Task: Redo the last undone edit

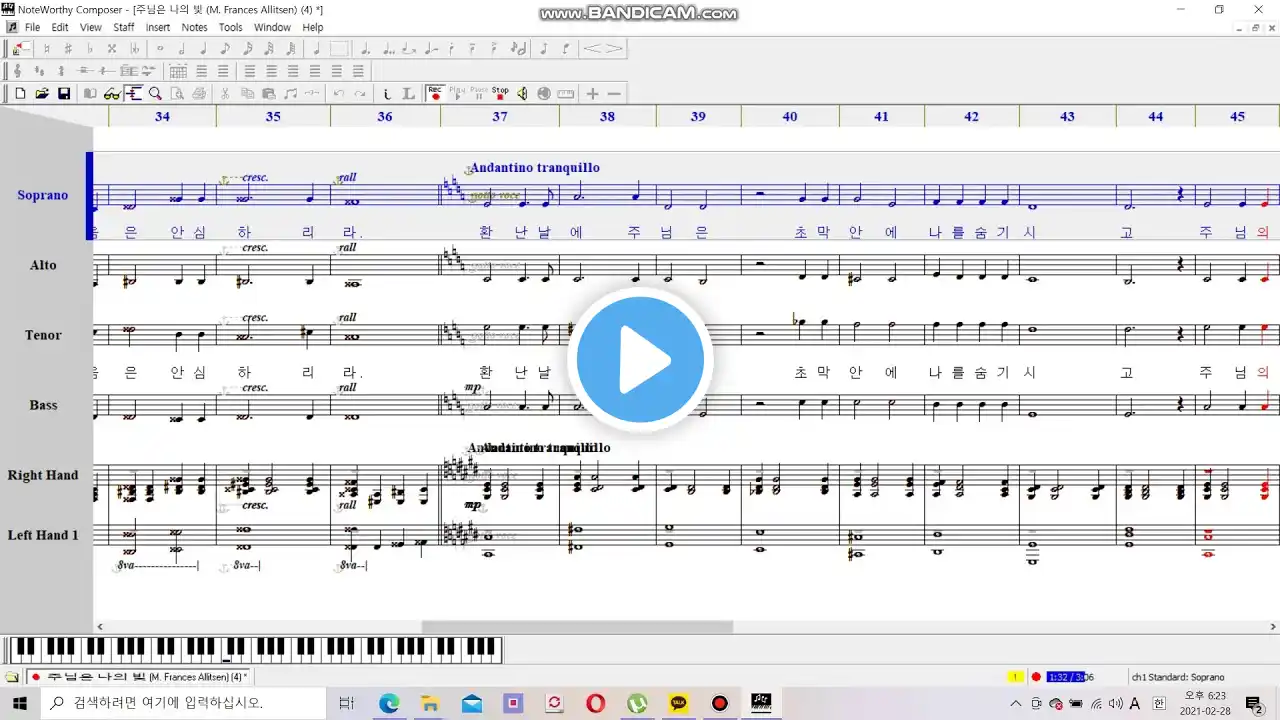Action: click(360, 93)
